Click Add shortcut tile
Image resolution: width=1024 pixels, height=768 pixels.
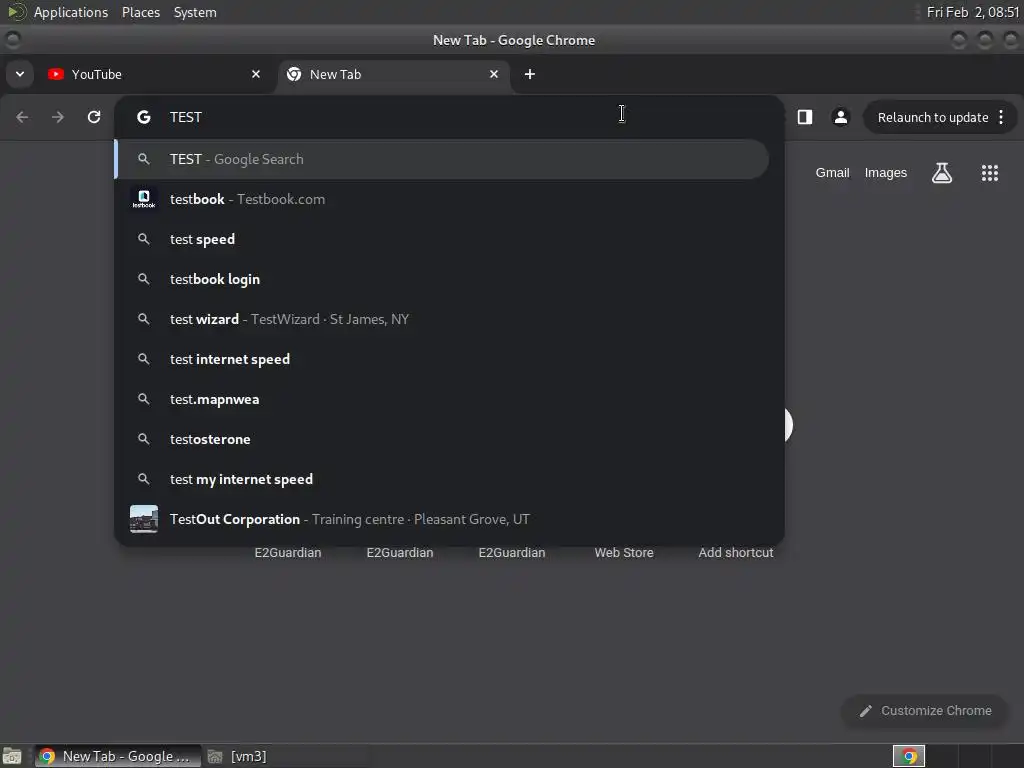[735, 552]
